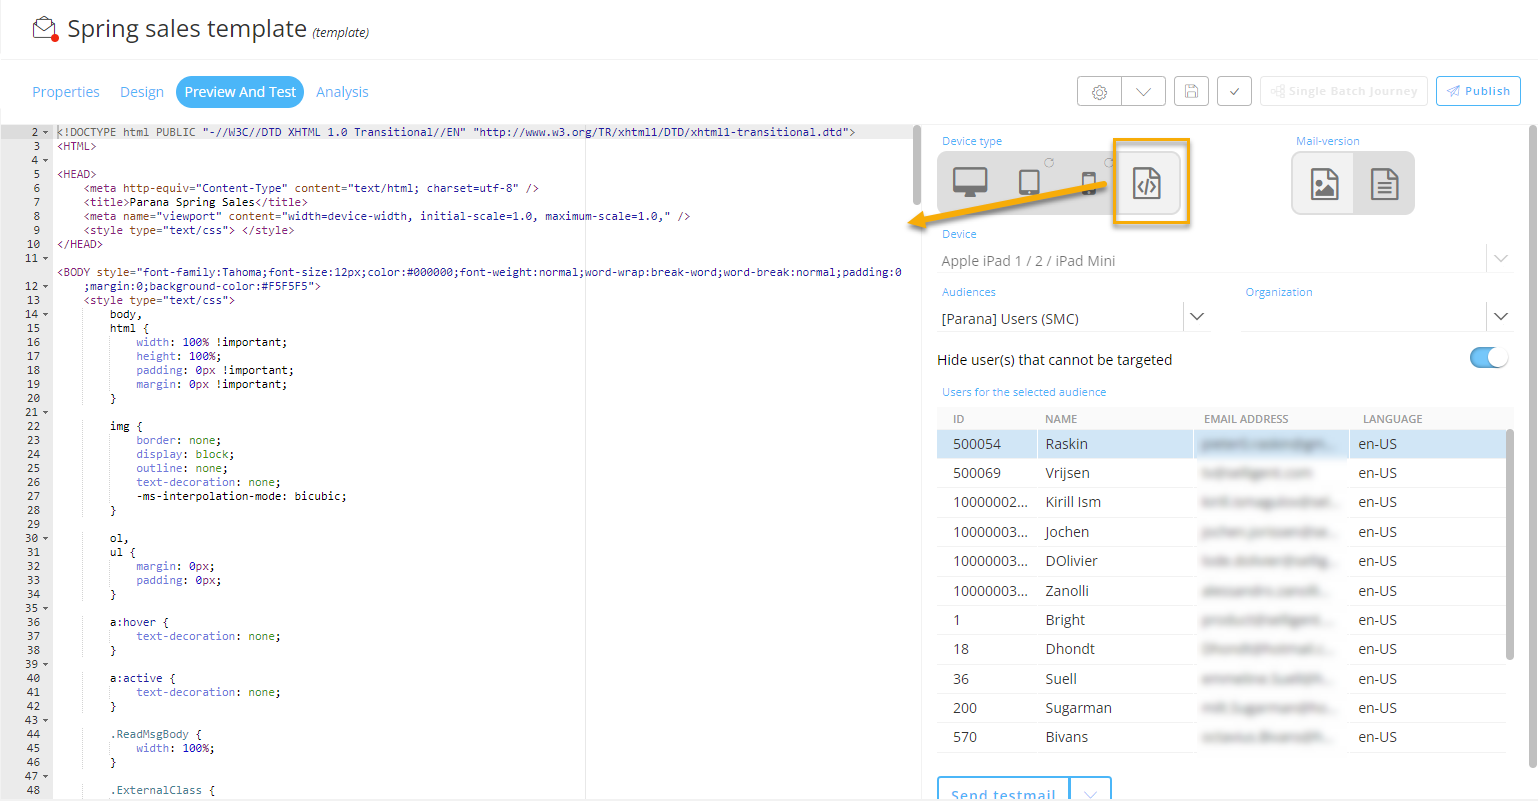The height and width of the screenshot is (803, 1538).
Task: Collapse code fold arrow at line 14
Action: click(46, 314)
